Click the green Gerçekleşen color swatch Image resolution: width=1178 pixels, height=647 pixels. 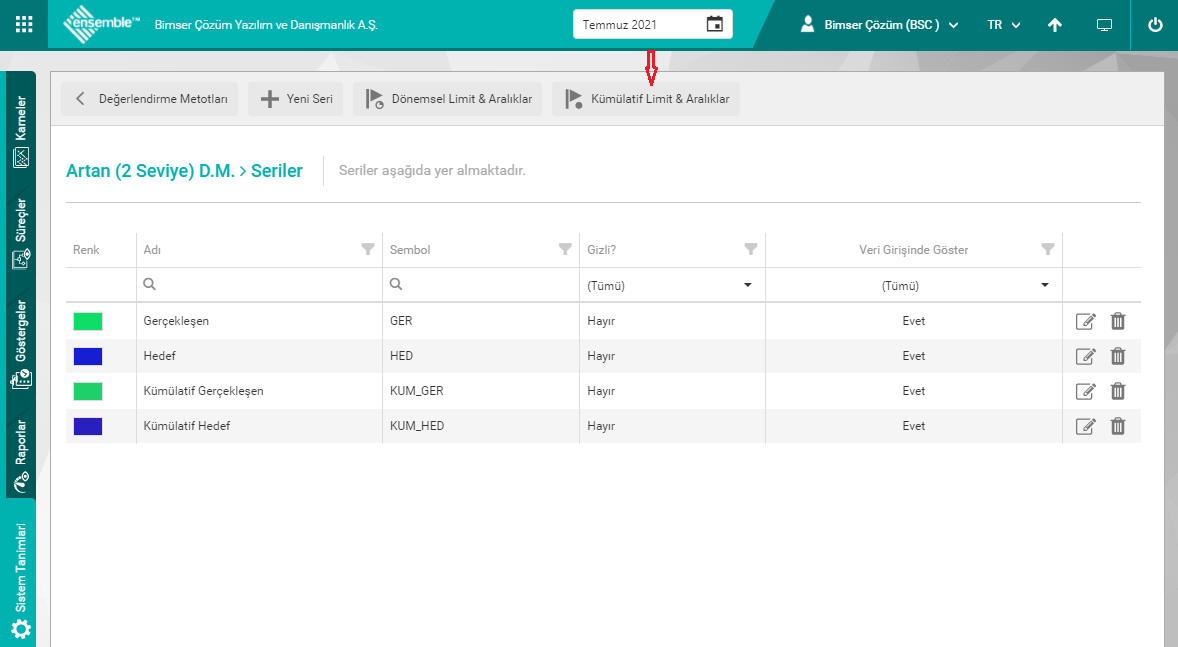88,321
